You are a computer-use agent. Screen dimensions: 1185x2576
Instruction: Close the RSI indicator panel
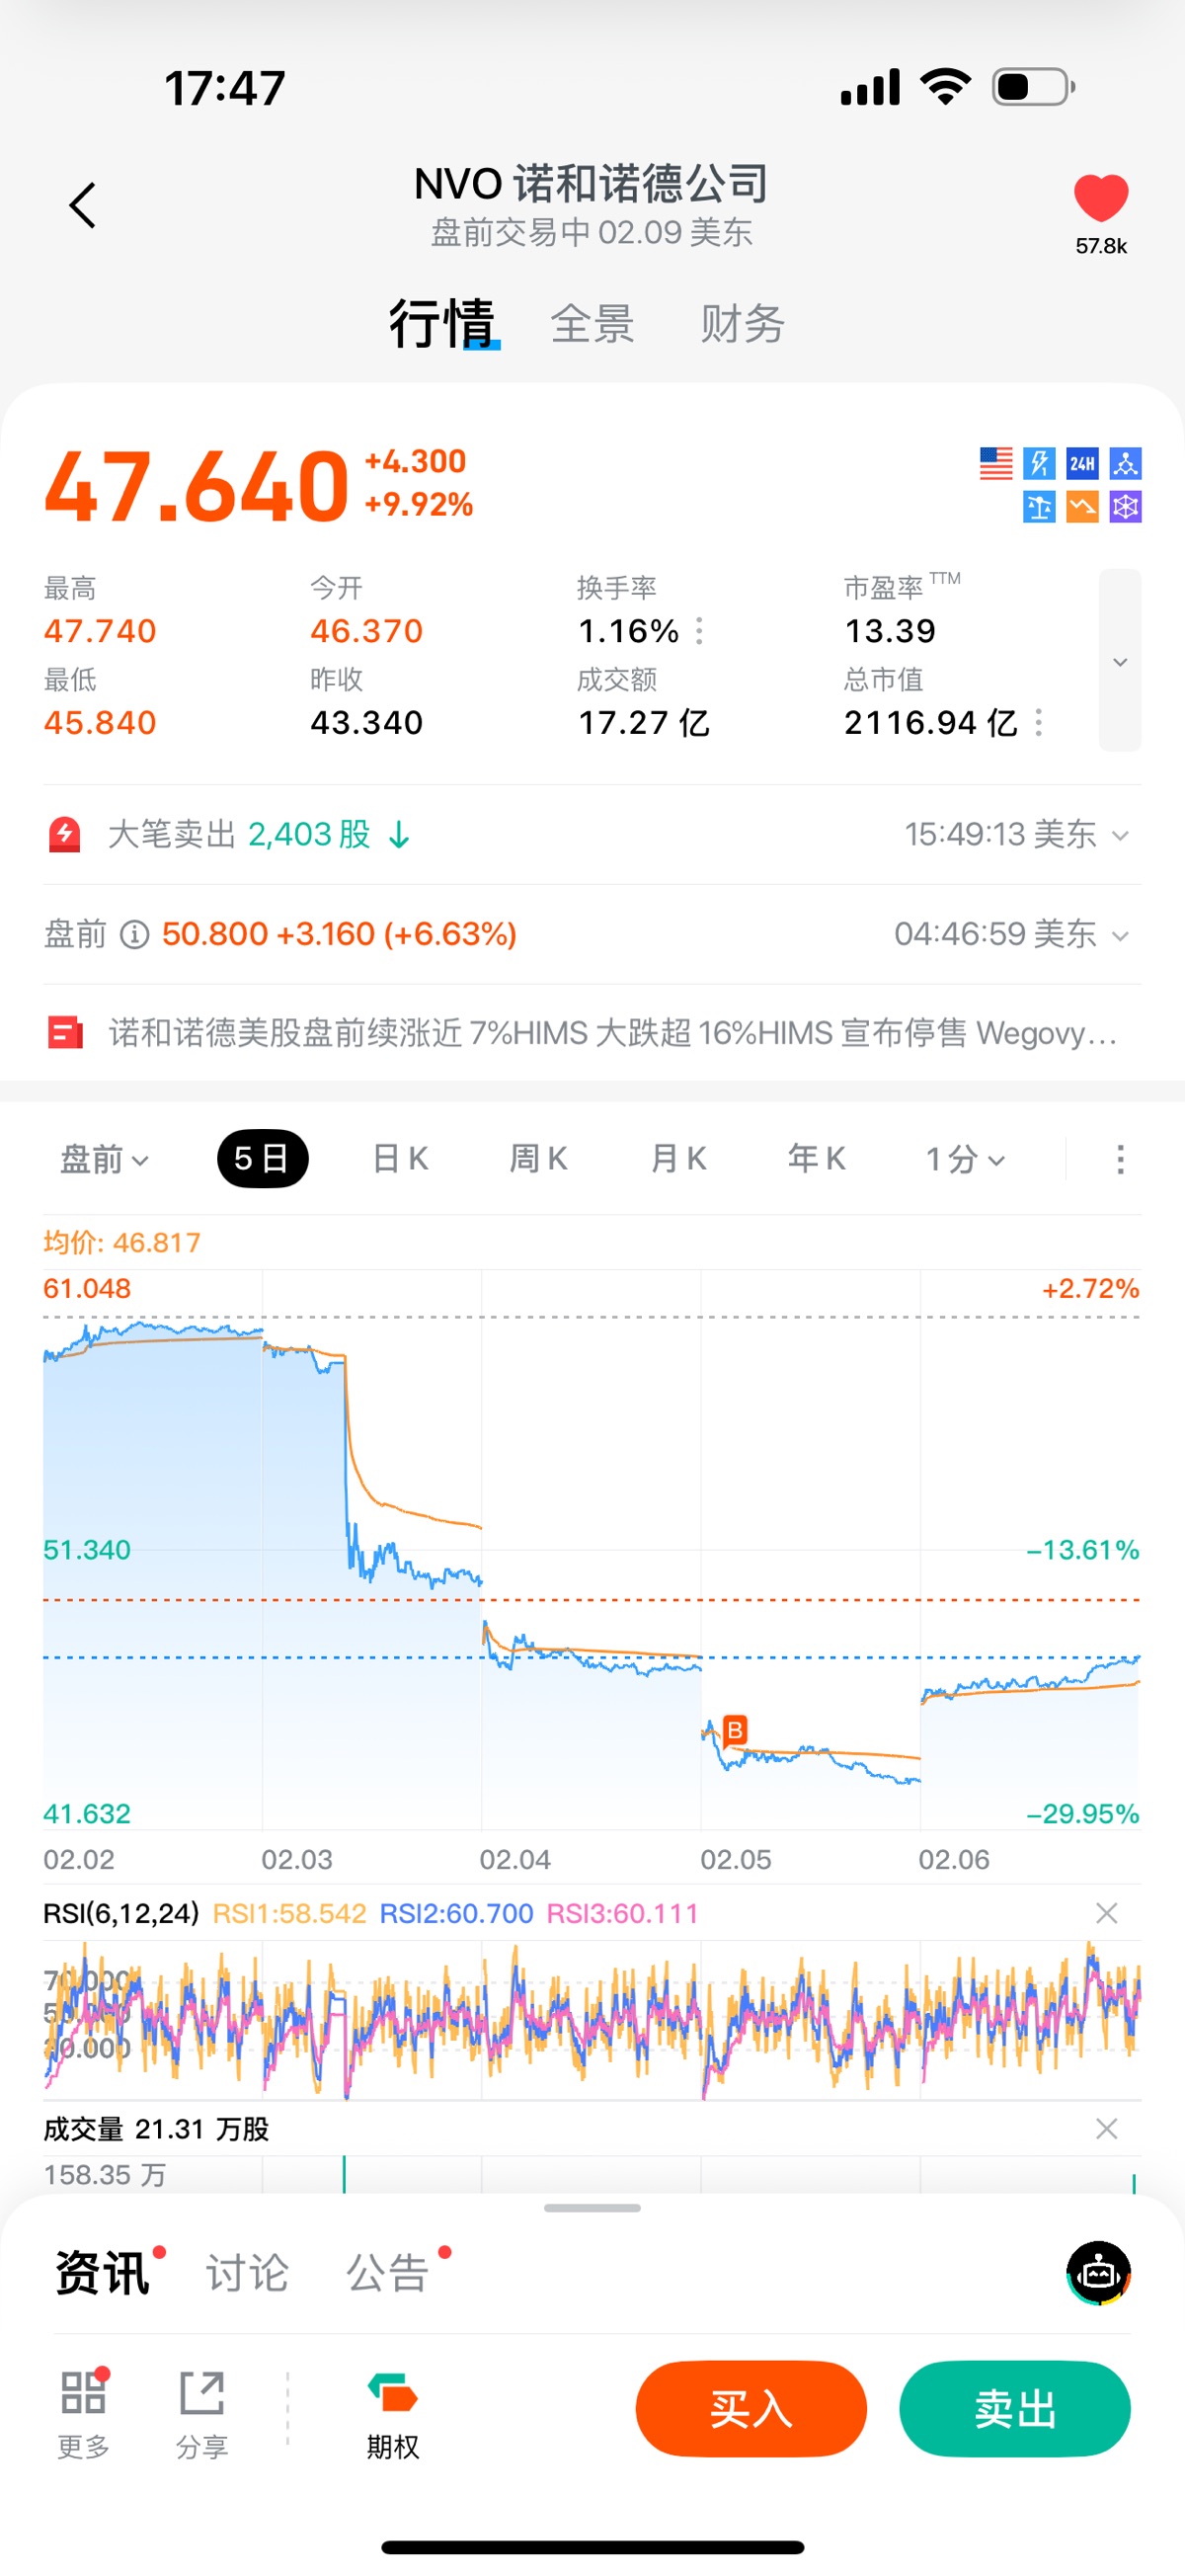(x=1106, y=1913)
